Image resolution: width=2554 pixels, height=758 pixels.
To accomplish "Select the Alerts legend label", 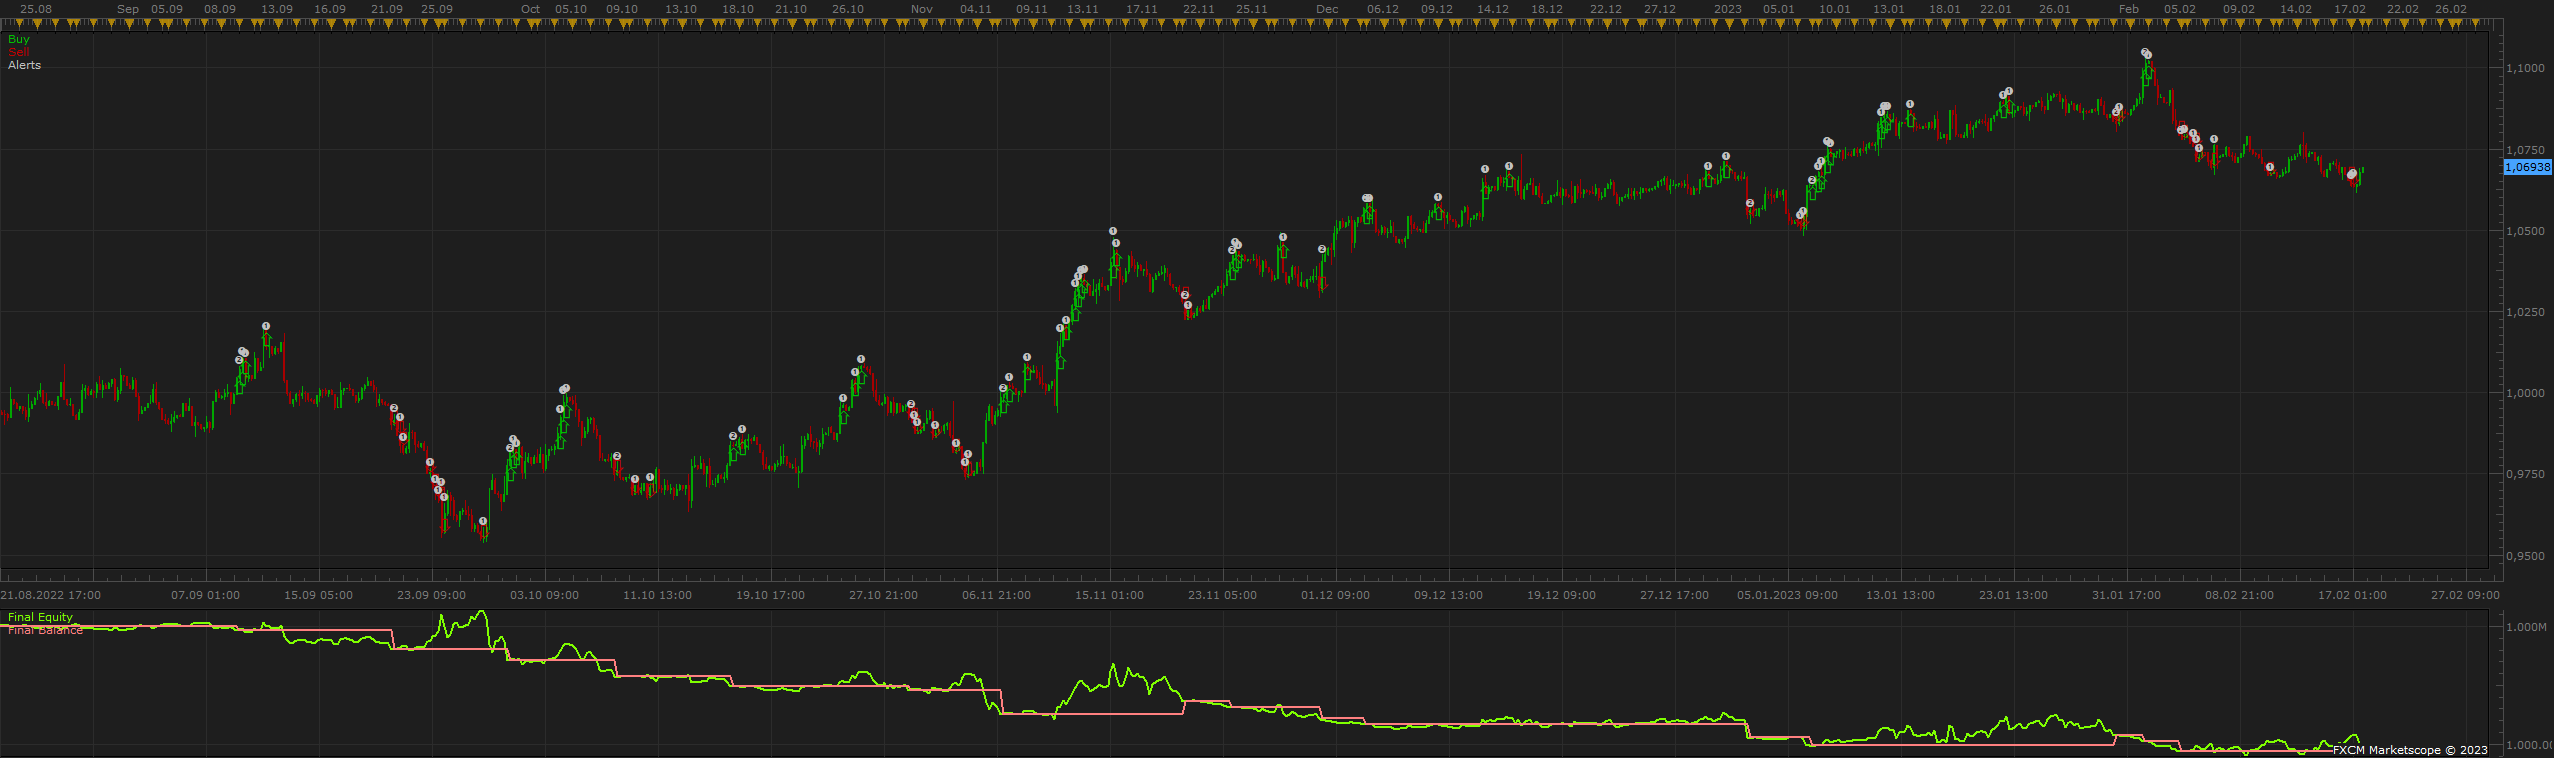I will 25,65.
